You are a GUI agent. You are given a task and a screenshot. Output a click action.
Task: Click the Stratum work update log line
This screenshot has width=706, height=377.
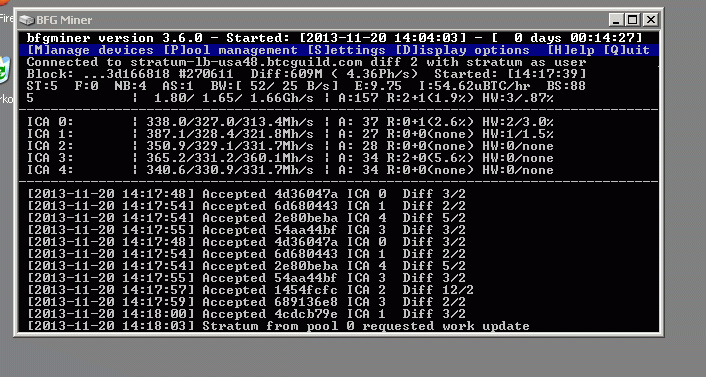point(278,326)
